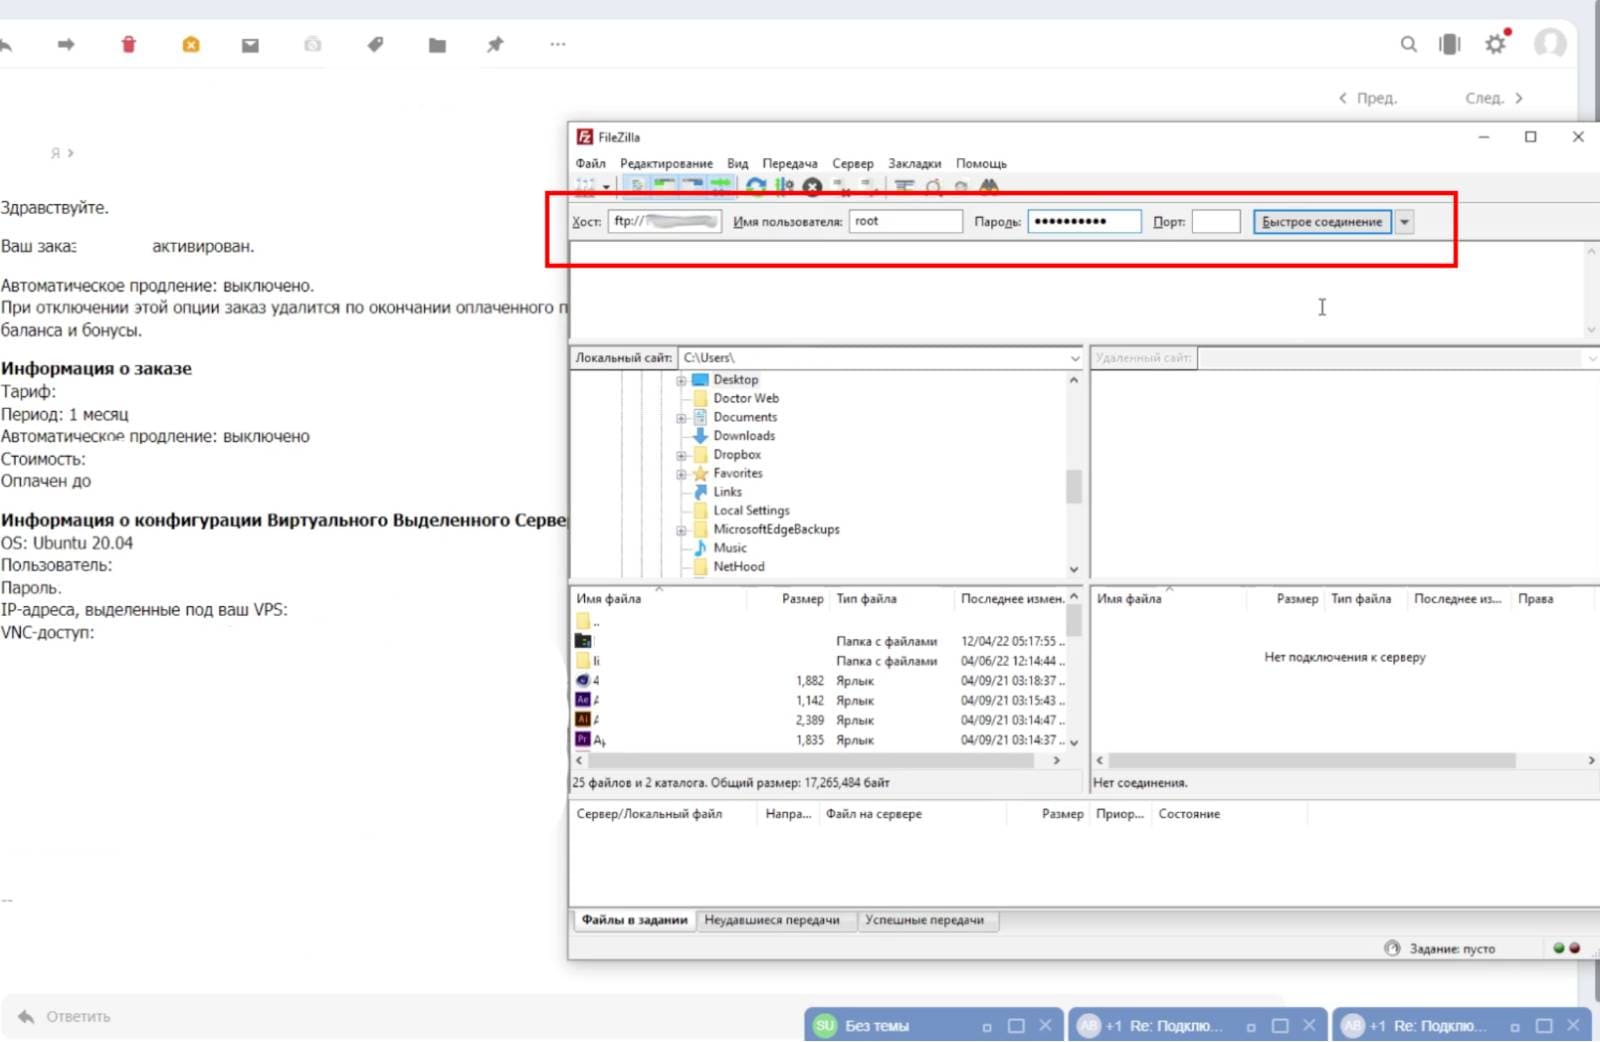Select the NetHood folder in tree

[x=739, y=567]
